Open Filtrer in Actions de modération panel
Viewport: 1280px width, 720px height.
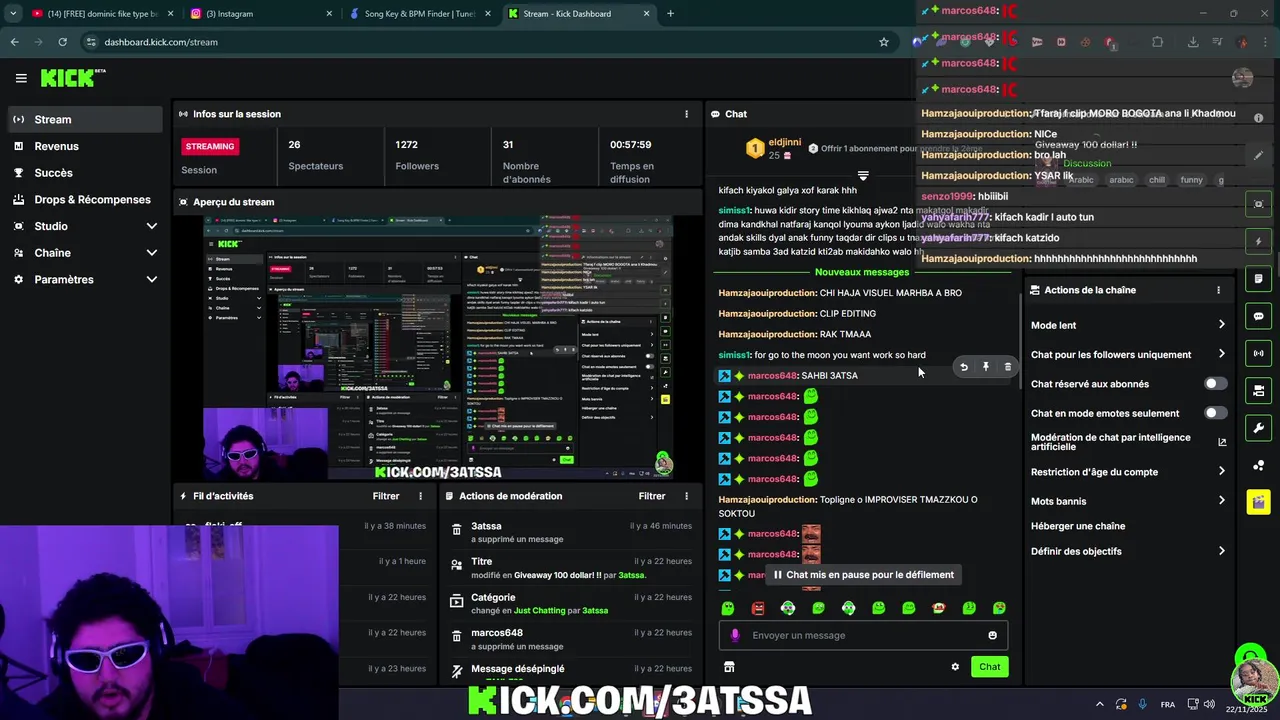pos(652,496)
